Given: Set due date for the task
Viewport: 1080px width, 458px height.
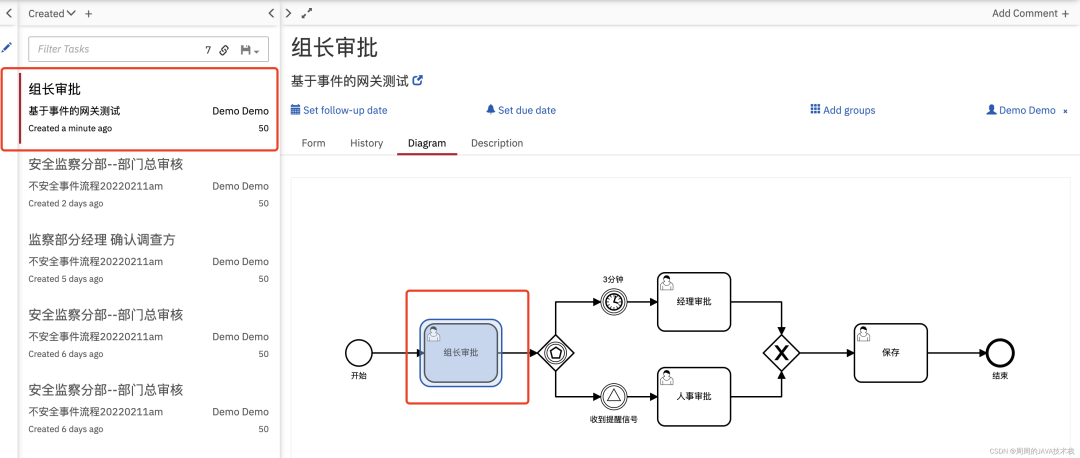Looking at the screenshot, I should pyautogui.click(x=521, y=110).
